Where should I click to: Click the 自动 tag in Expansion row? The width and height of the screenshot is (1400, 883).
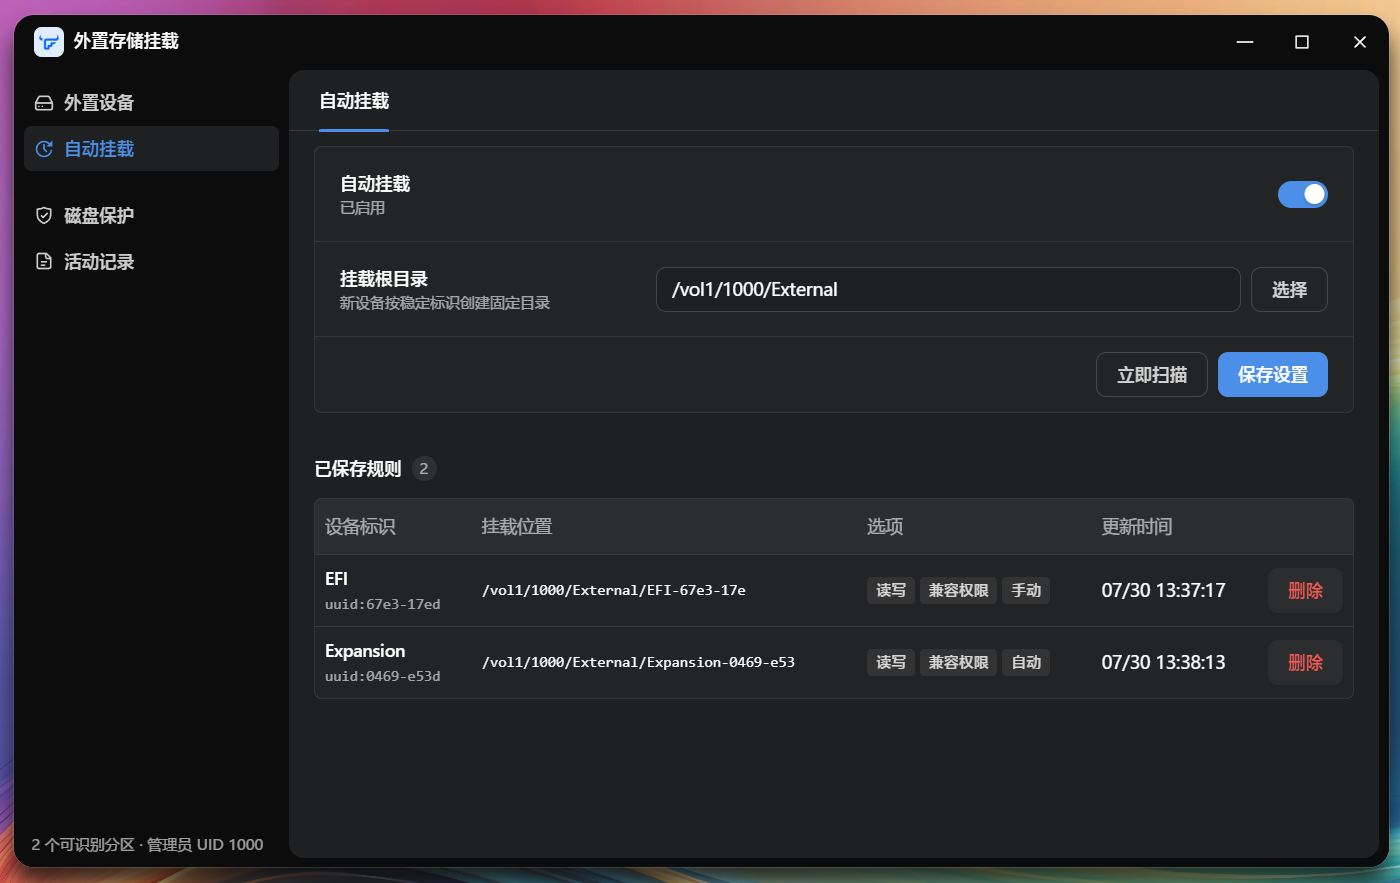1026,662
